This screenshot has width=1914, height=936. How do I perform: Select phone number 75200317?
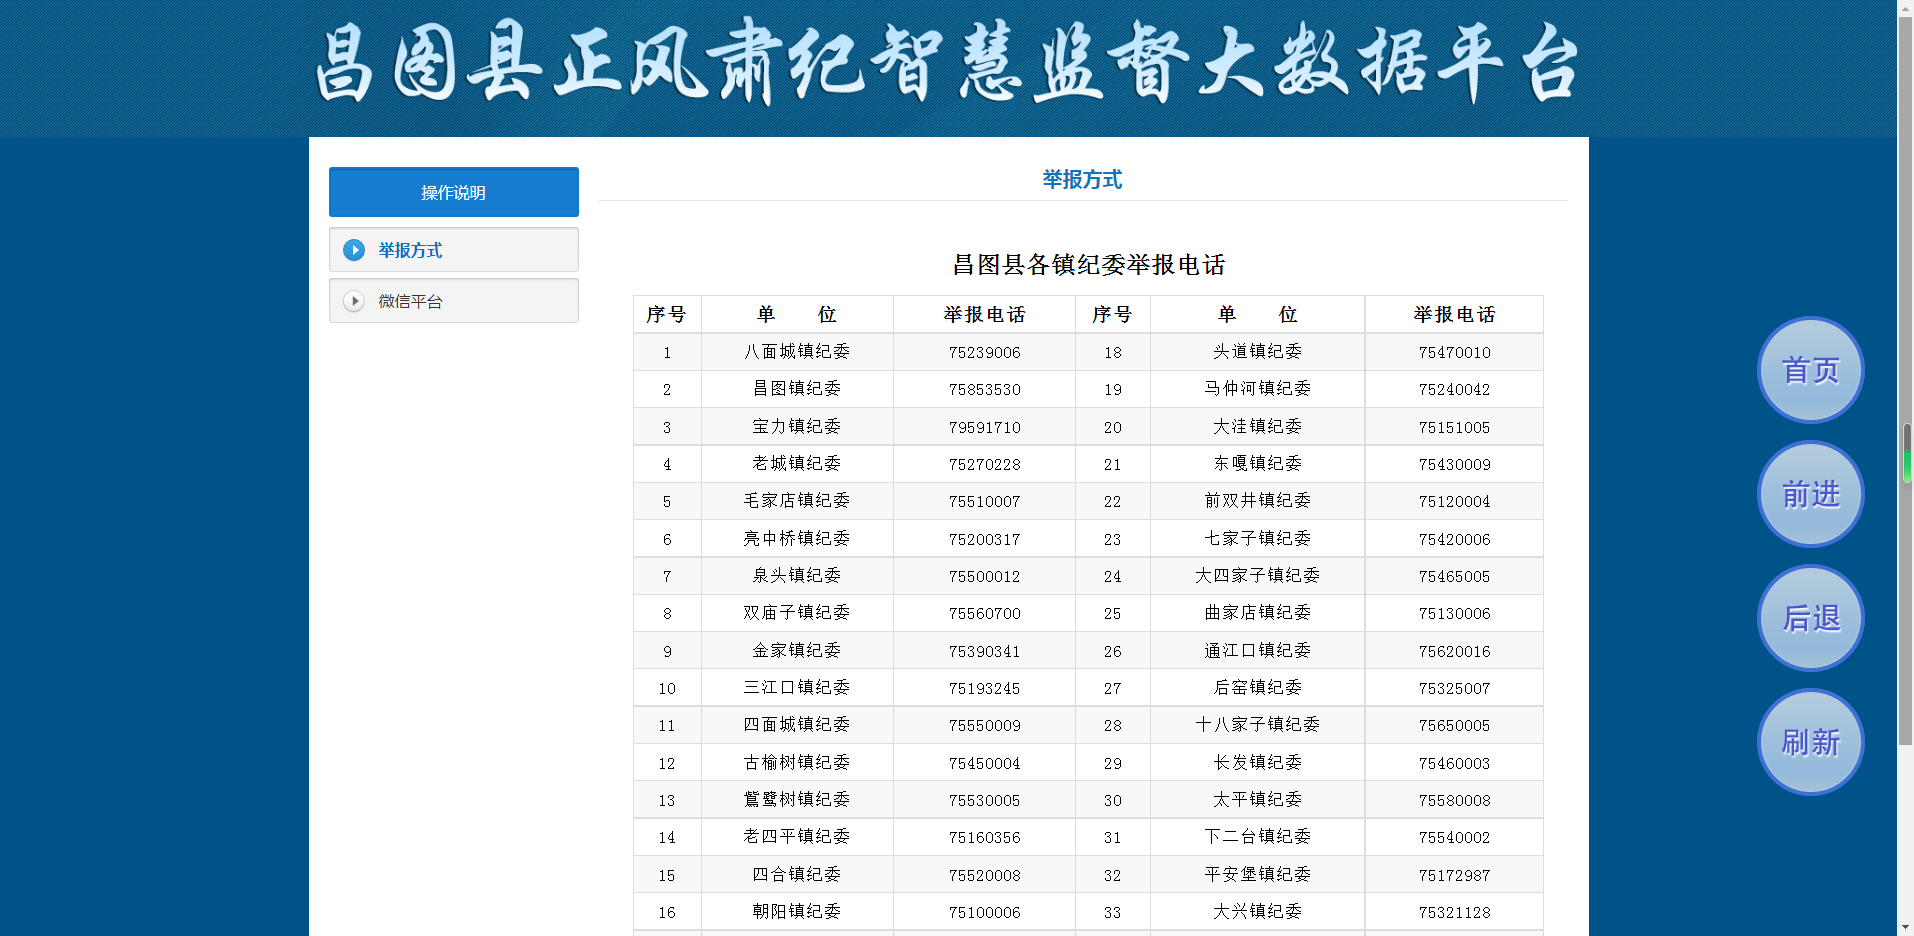tap(985, 540)
